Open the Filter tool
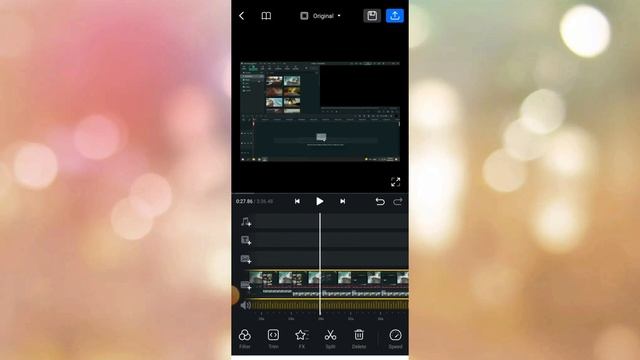This screenshot has height=360, width=640. click(x=244, y=339)
